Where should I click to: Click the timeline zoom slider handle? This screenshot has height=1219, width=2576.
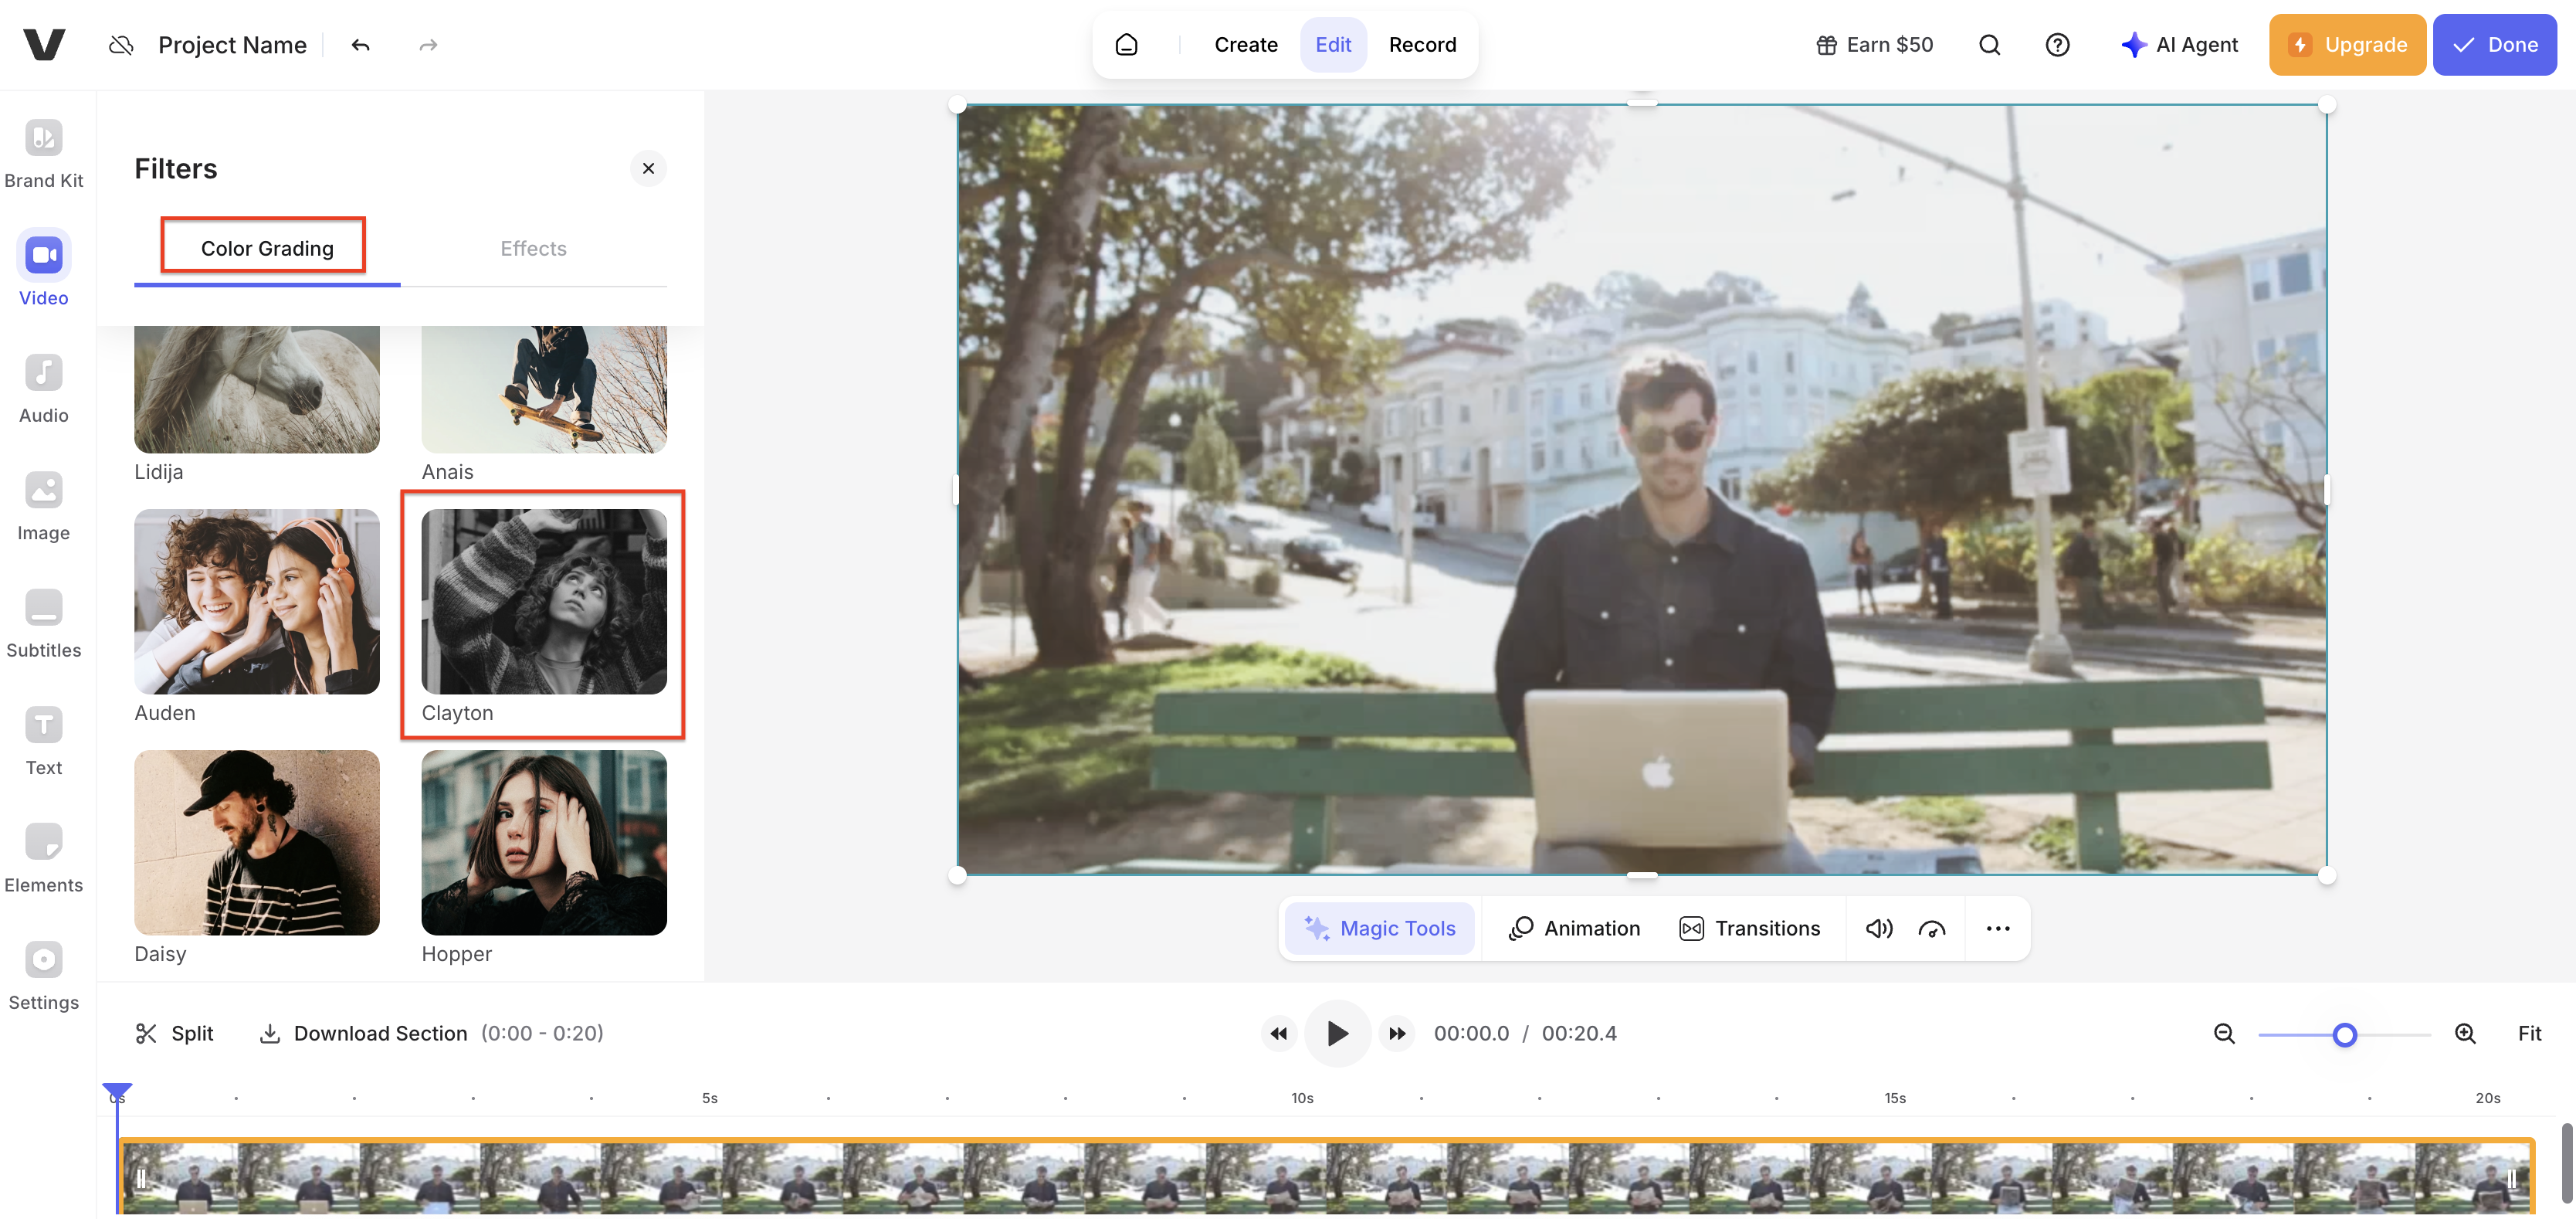[2344, 1034]
